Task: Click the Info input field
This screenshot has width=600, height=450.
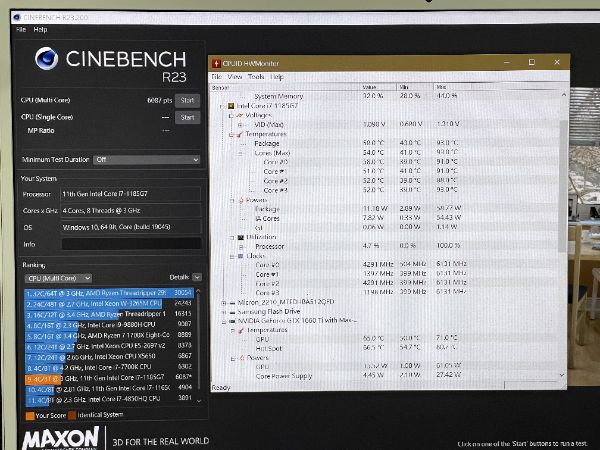Action: (x=131, y=244)
